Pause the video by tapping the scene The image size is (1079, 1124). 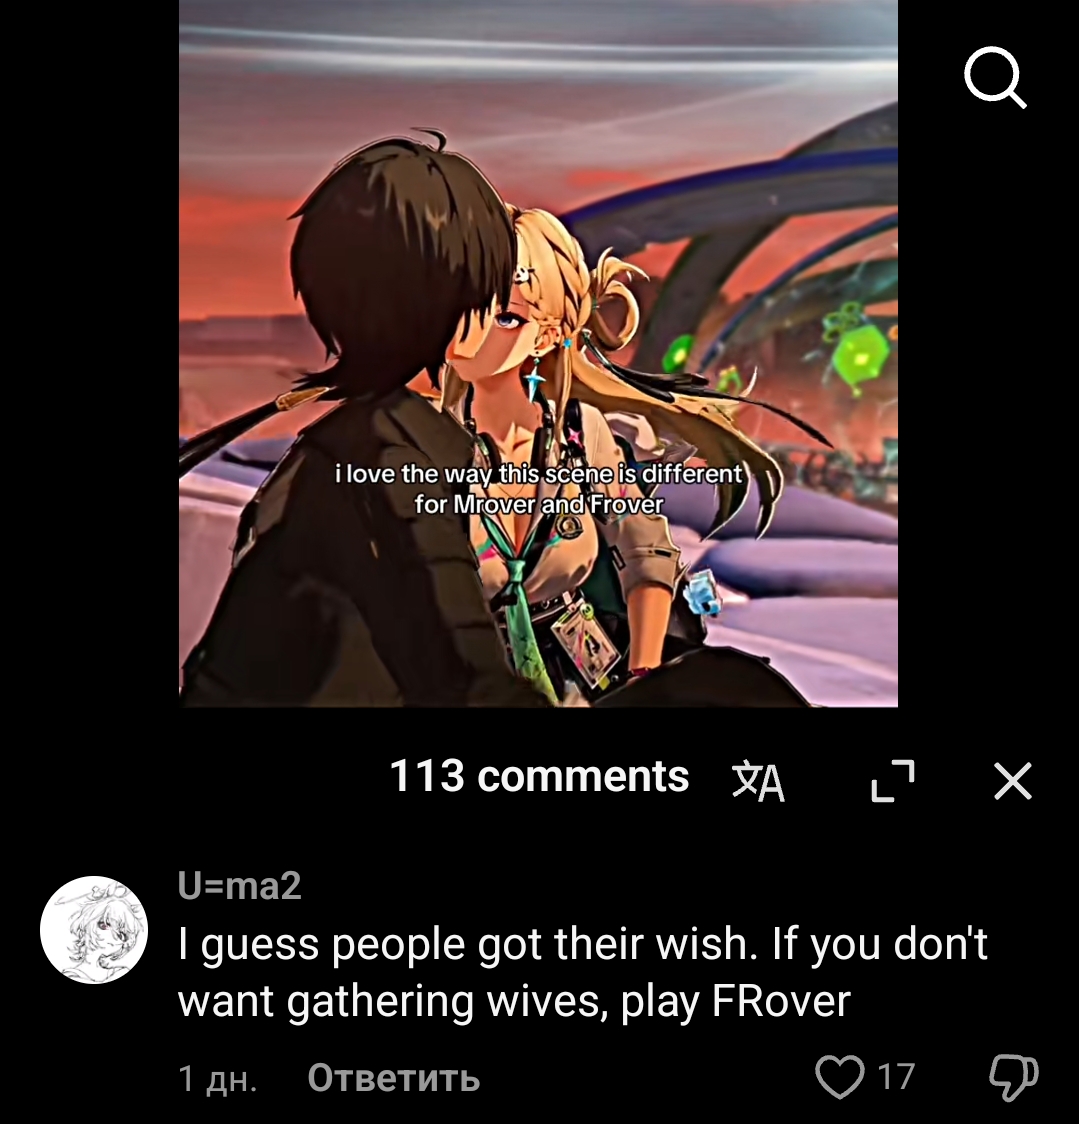[x=538, y=353]
